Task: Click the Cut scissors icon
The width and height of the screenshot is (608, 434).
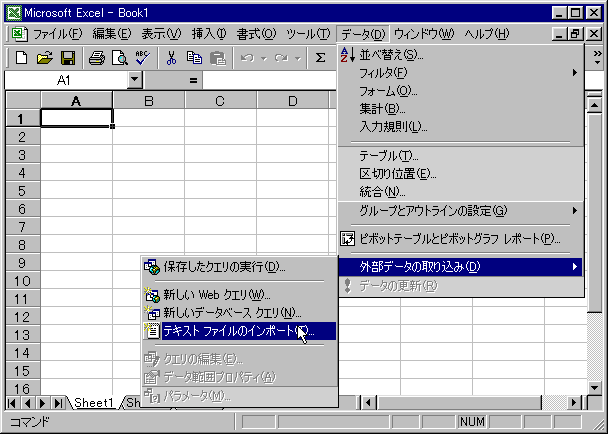Action: click(171, 58)
